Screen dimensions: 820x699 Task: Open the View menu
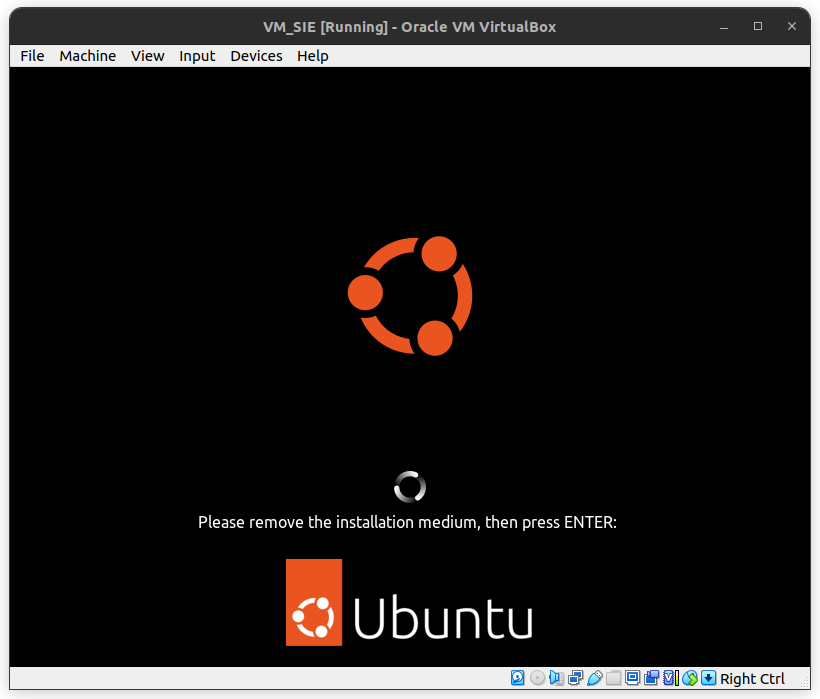(147, 56)
